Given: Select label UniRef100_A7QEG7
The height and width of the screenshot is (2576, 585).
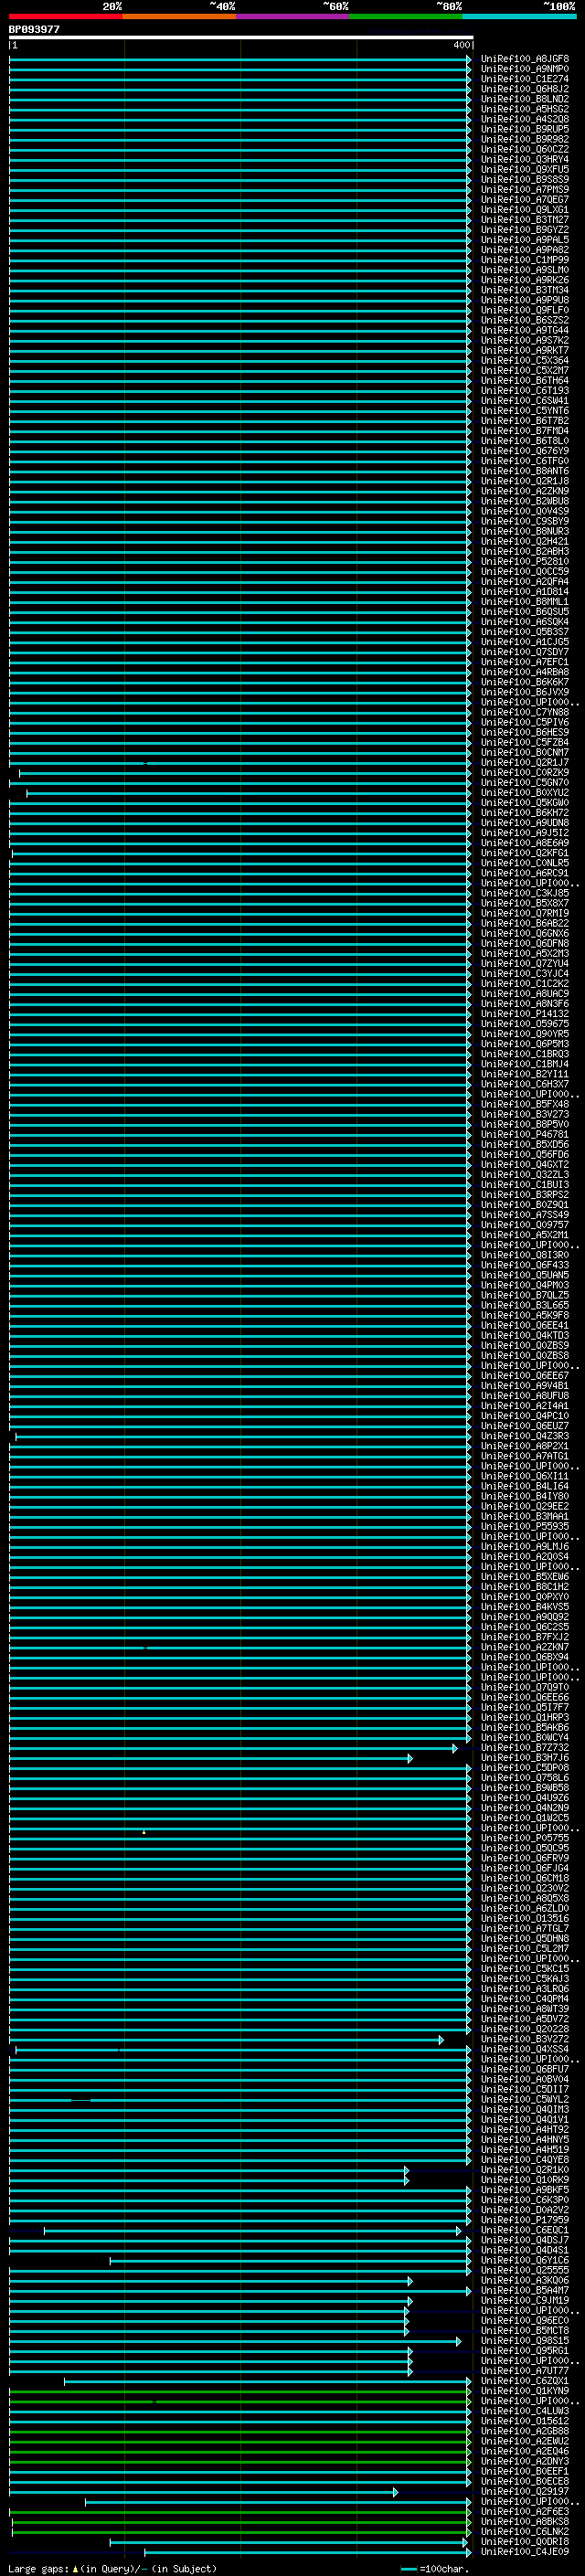Looking at the screenshot, I should click(x=525, y=199).
